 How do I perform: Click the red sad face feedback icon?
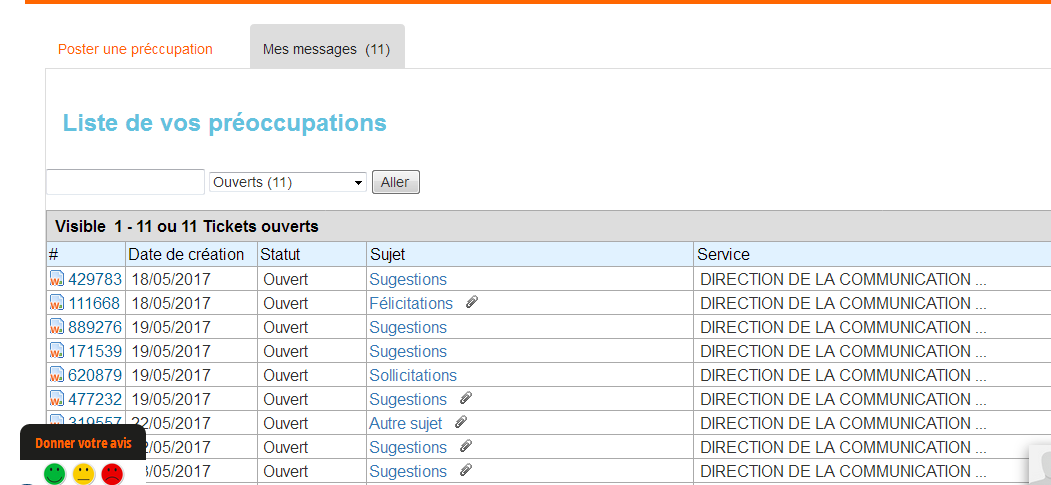point(112,473)
